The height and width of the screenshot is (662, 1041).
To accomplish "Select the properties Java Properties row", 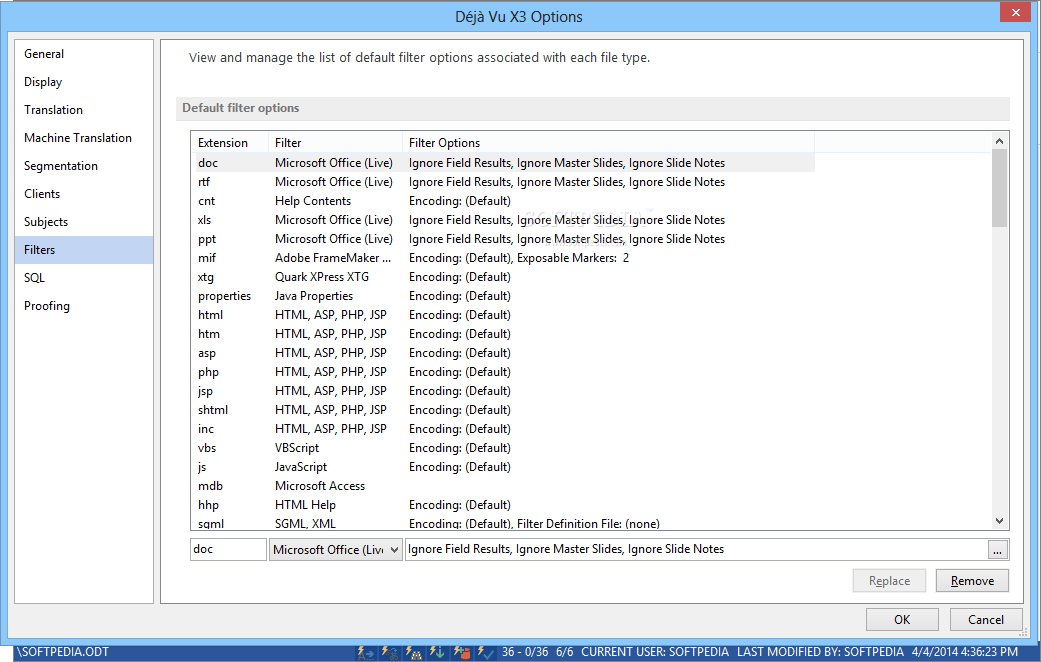I will tap(504, 296).
